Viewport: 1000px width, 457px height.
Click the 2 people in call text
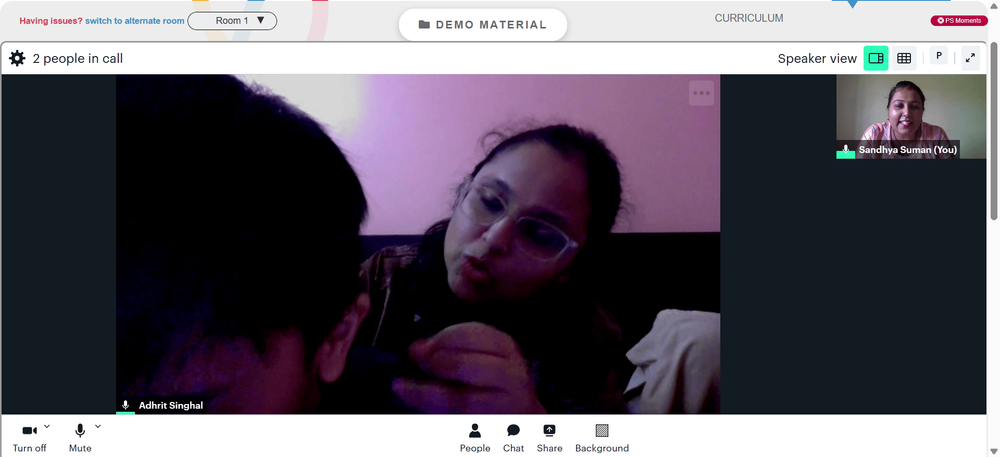(x=78, y=59)
